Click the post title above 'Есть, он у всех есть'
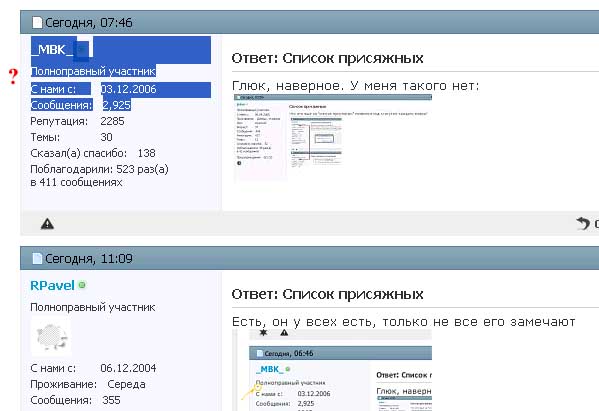Image resolution: width=599 pixels, height=411 pixels. pos(327,294)
